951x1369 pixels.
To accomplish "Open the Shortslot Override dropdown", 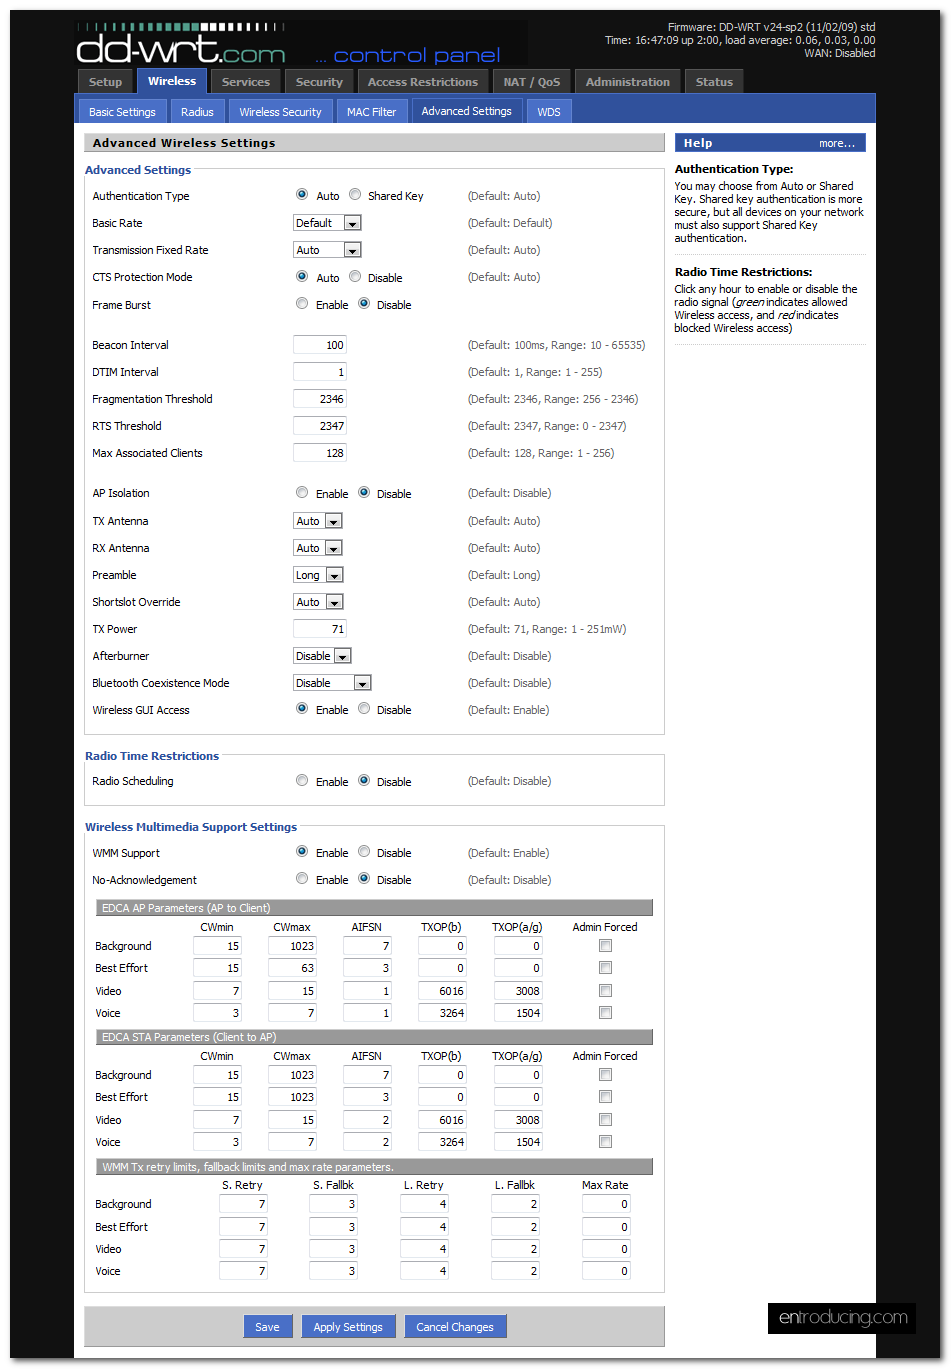I will [318, 602].
